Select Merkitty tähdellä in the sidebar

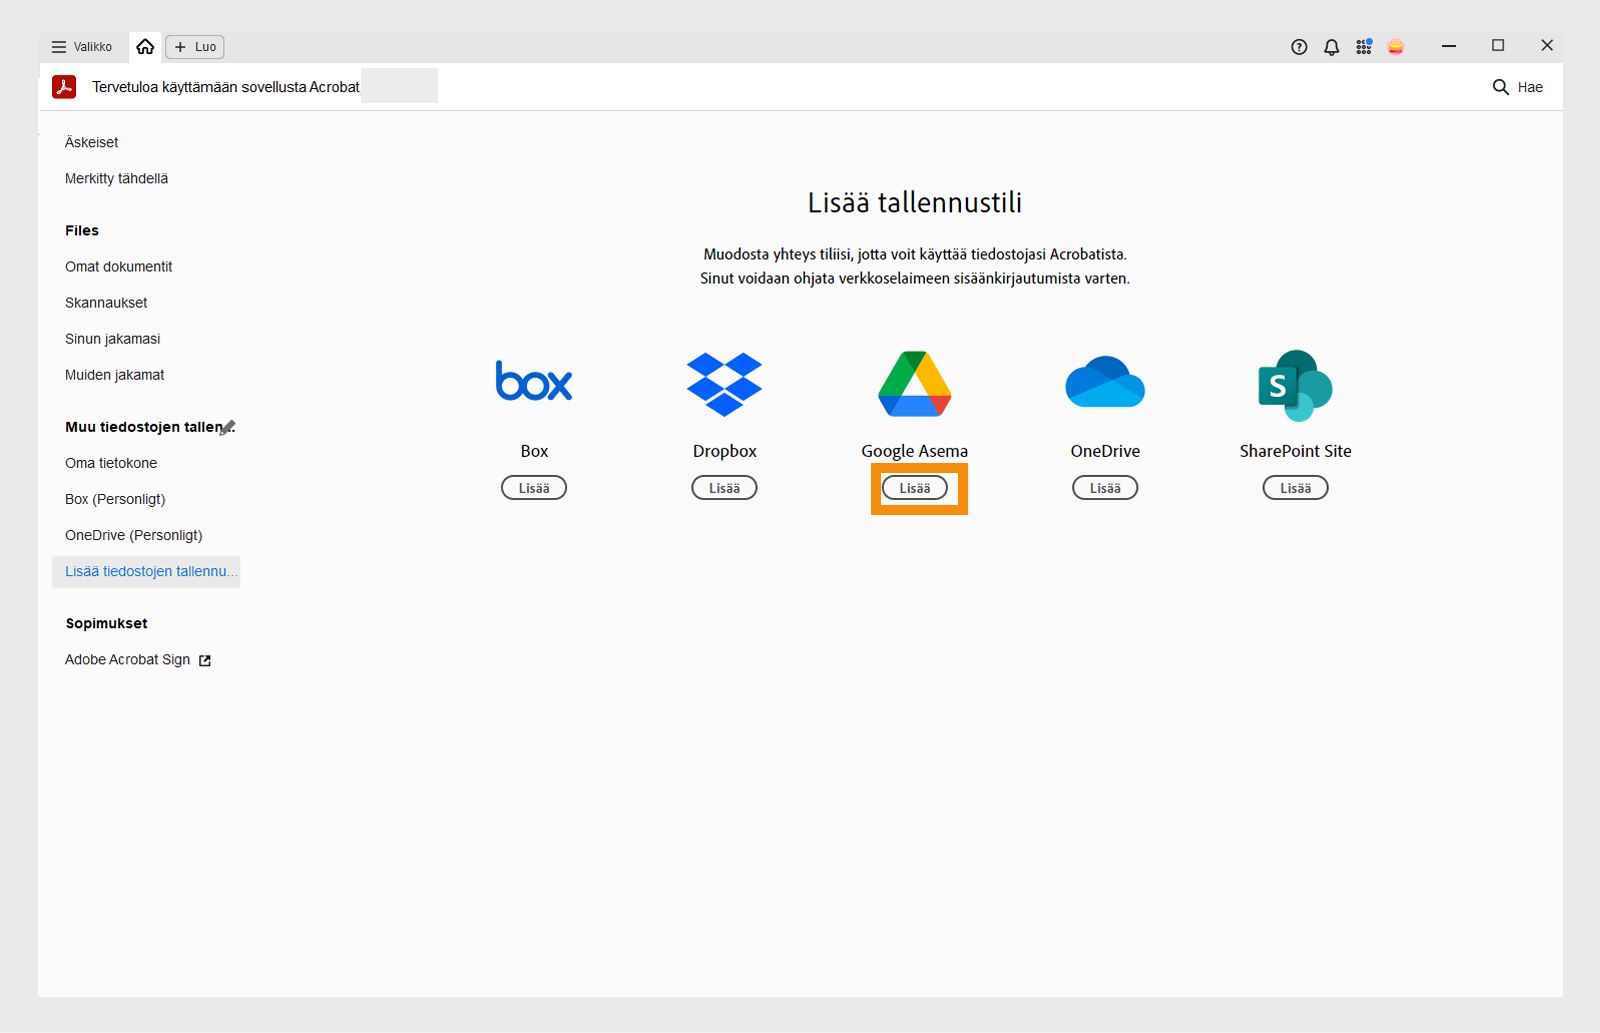[116, 178]
